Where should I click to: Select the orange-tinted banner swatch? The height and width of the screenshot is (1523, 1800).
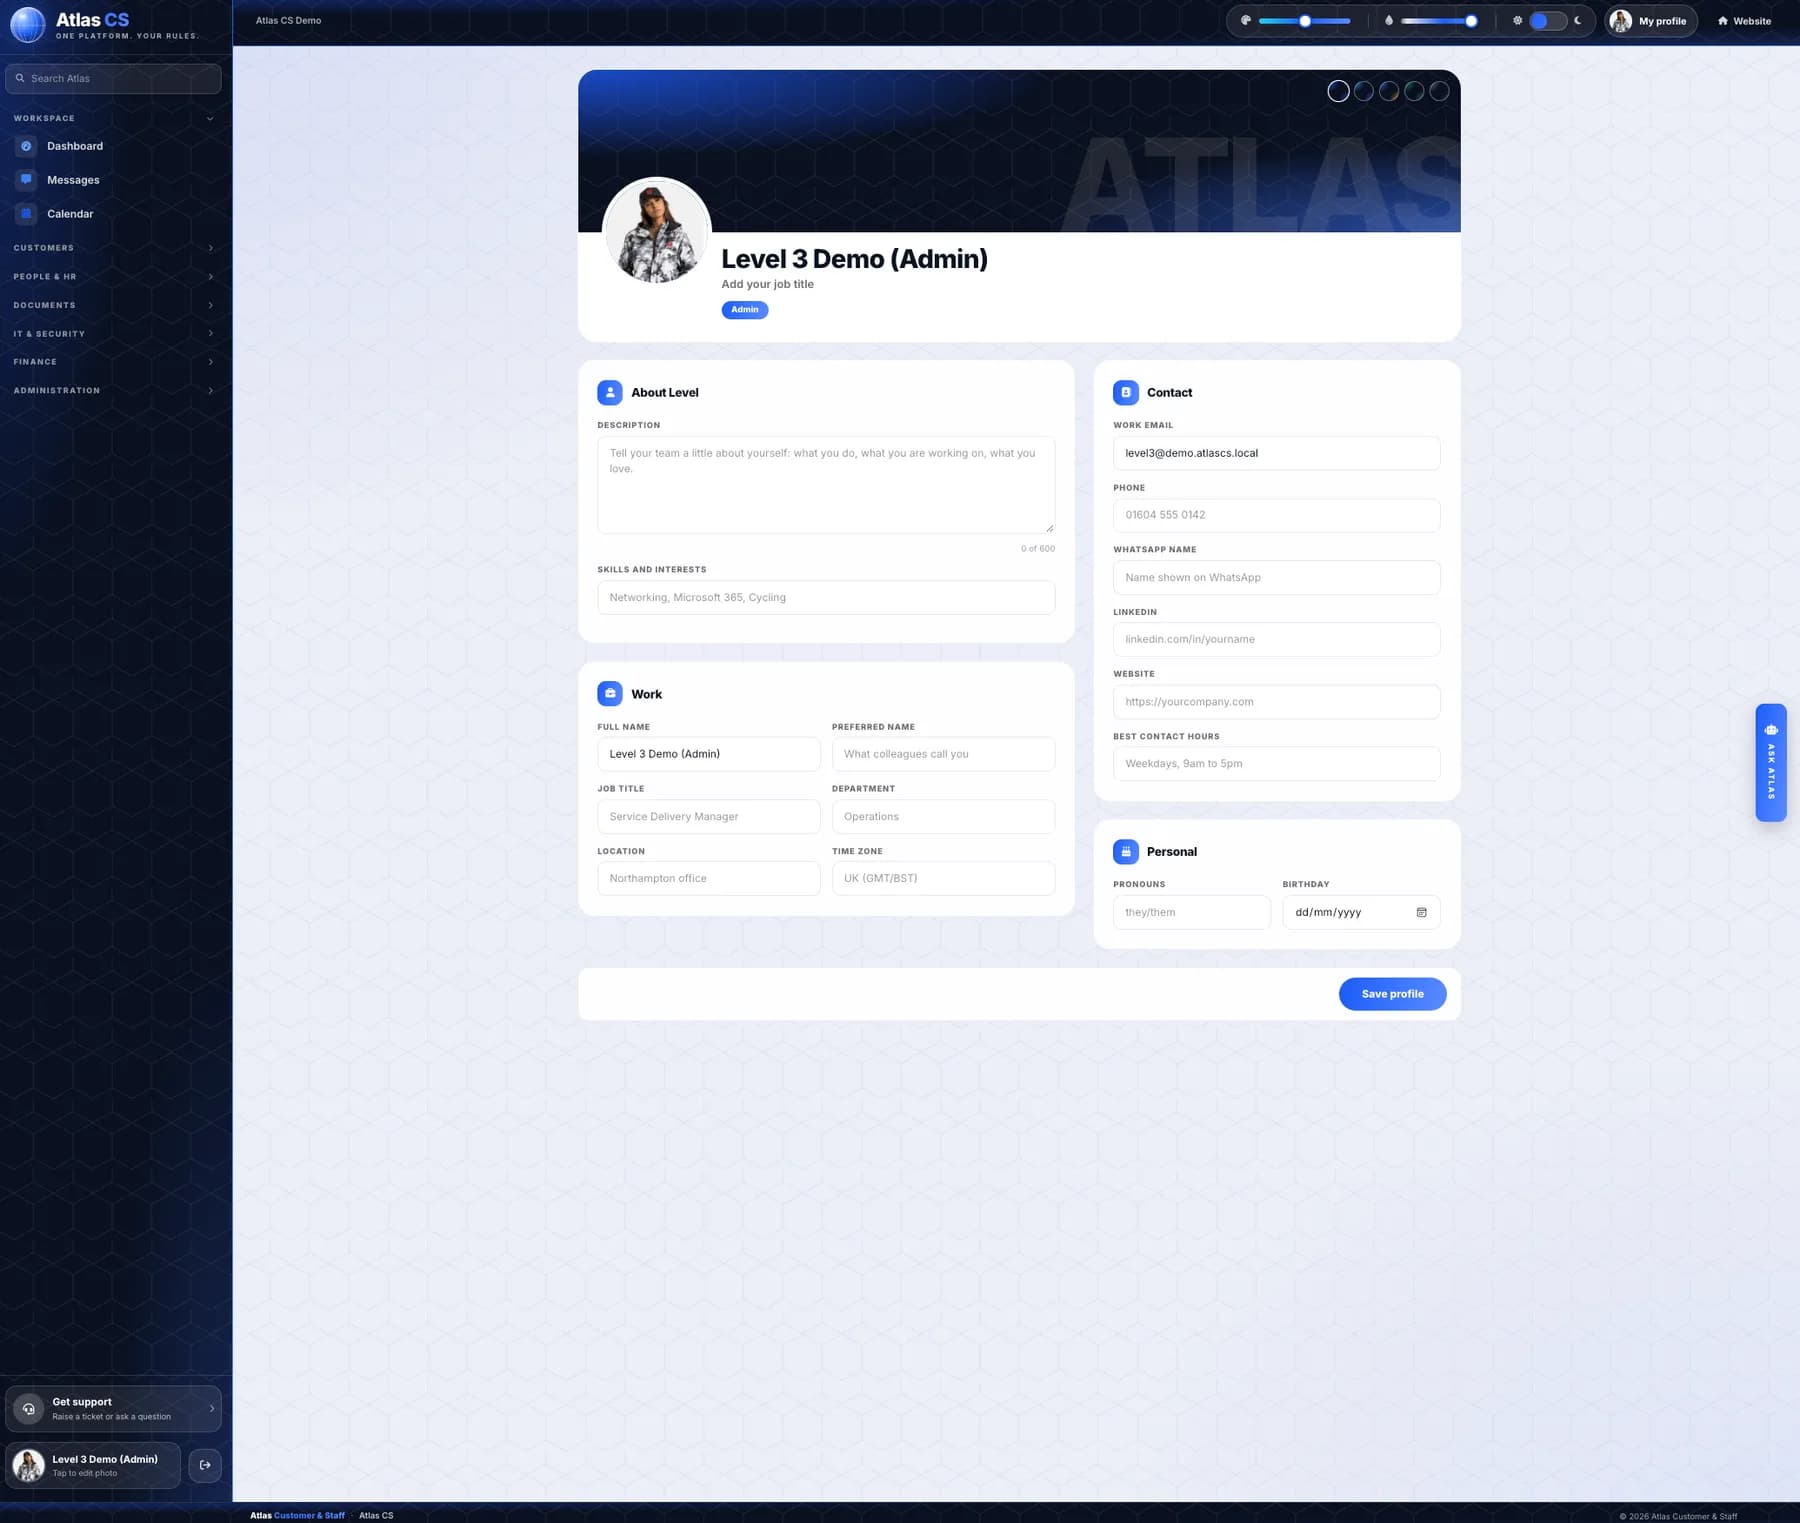coord(1389,91)
